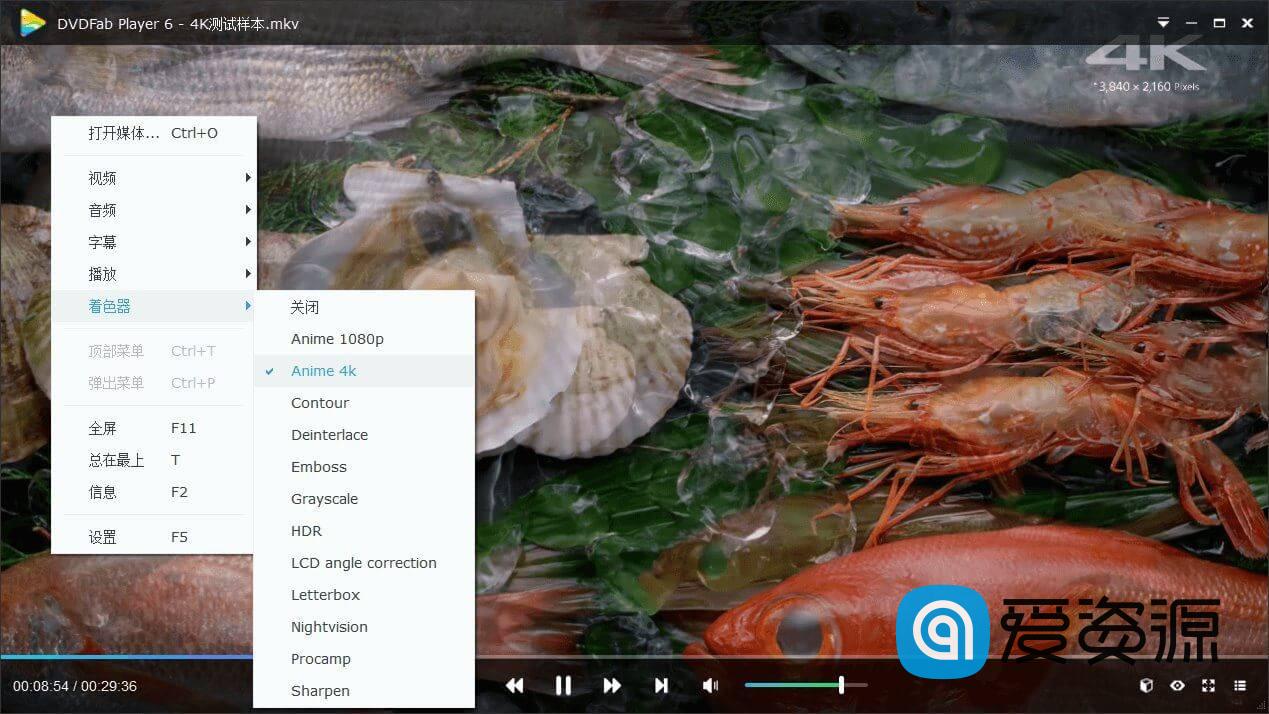This screenshot has width=1269, height=714.
Task: Click the eye icon in control bar
Action: [1178, 685]
